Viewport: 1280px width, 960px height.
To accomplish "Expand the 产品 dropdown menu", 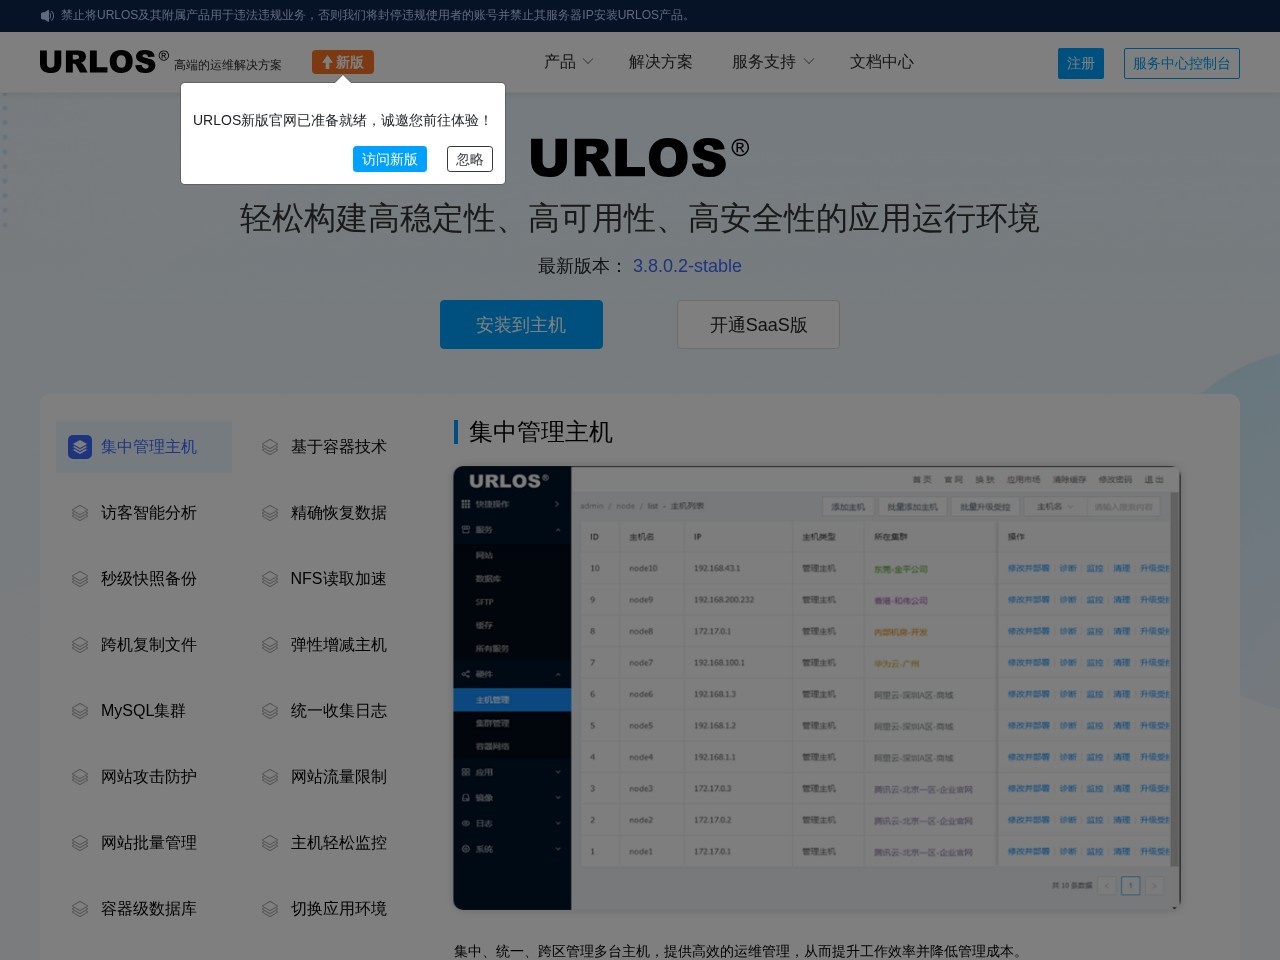I will (x=568, y=62).
